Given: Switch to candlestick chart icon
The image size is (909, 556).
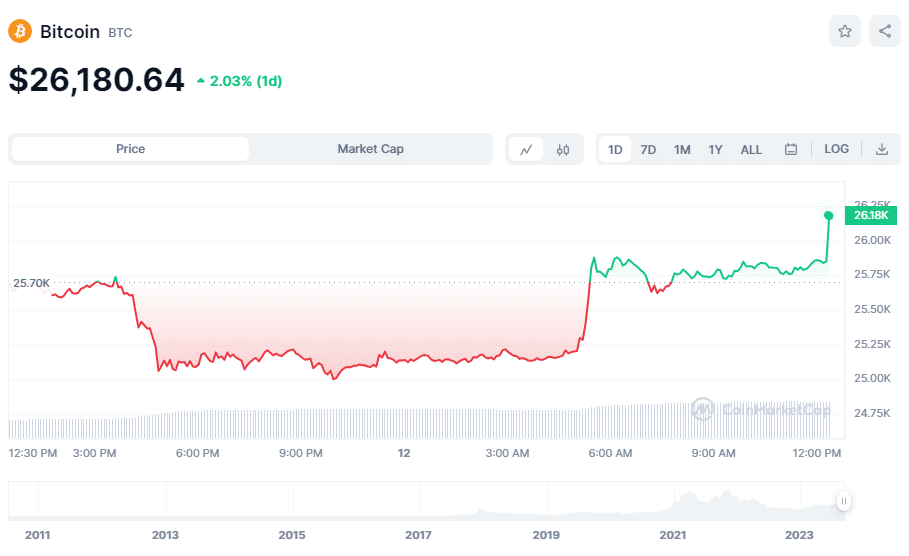Looking at the screenshot, I should (563, 150).
